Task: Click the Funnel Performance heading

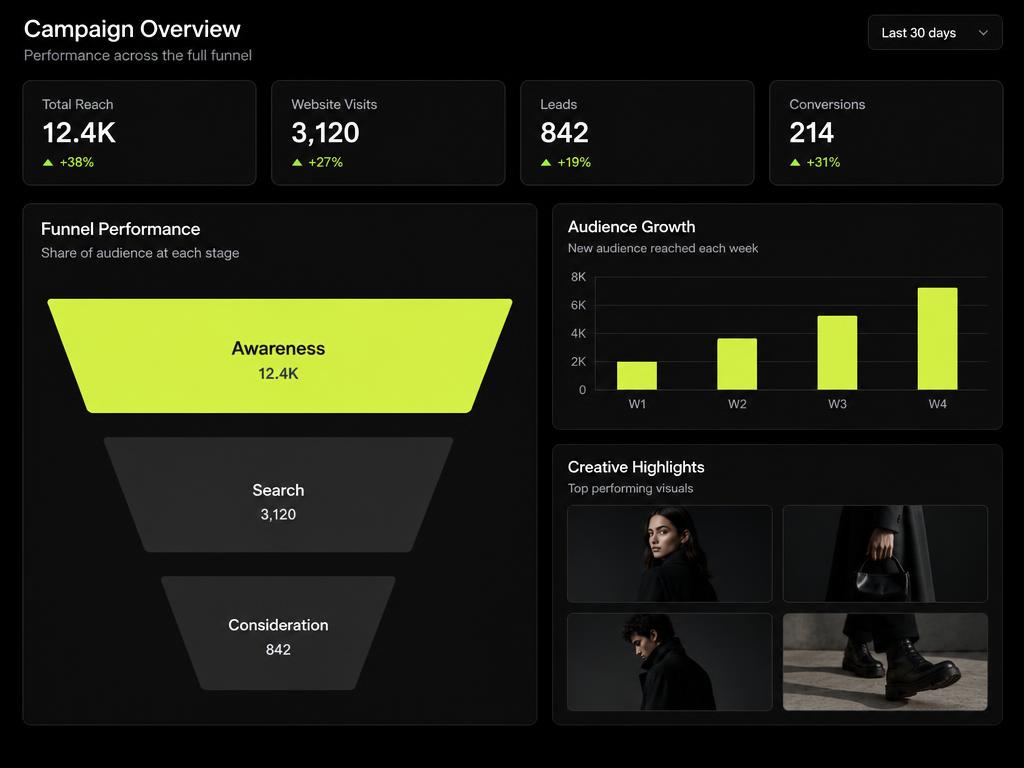Action: pyautogui.click(x=120, y=229)
